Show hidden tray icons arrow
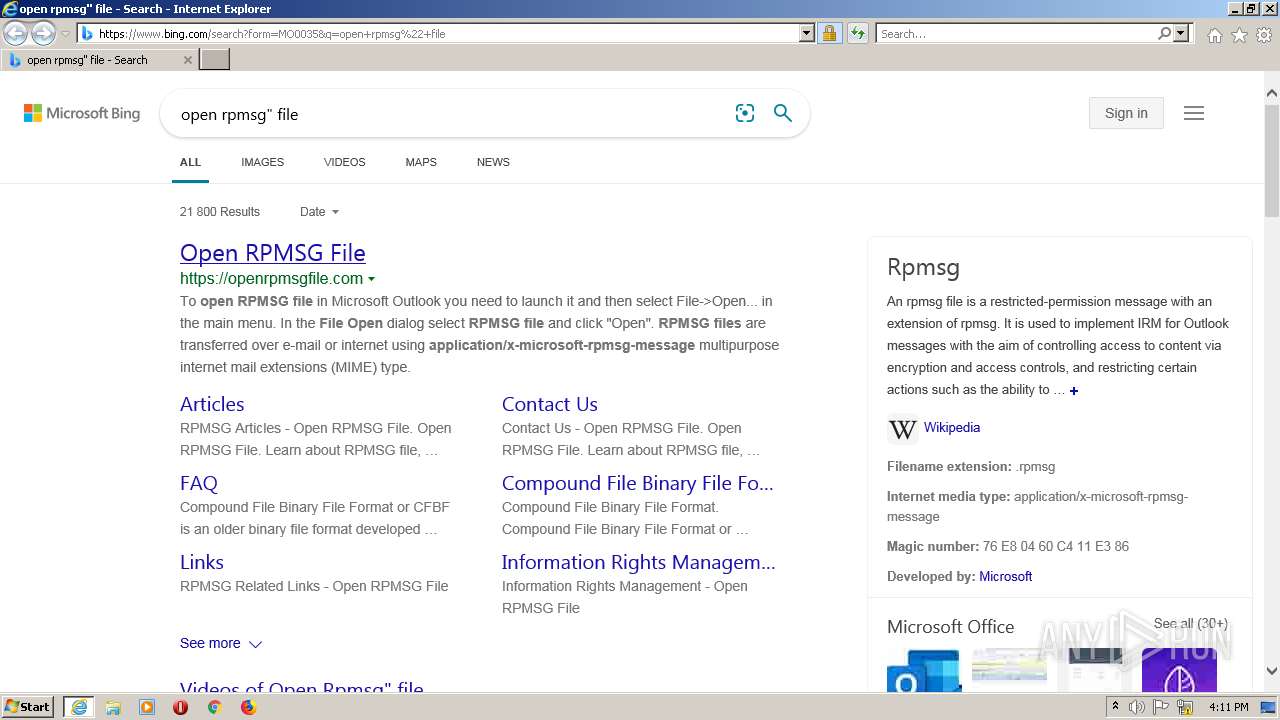This screenshot has height=720, width=1280. (1115, 707)
